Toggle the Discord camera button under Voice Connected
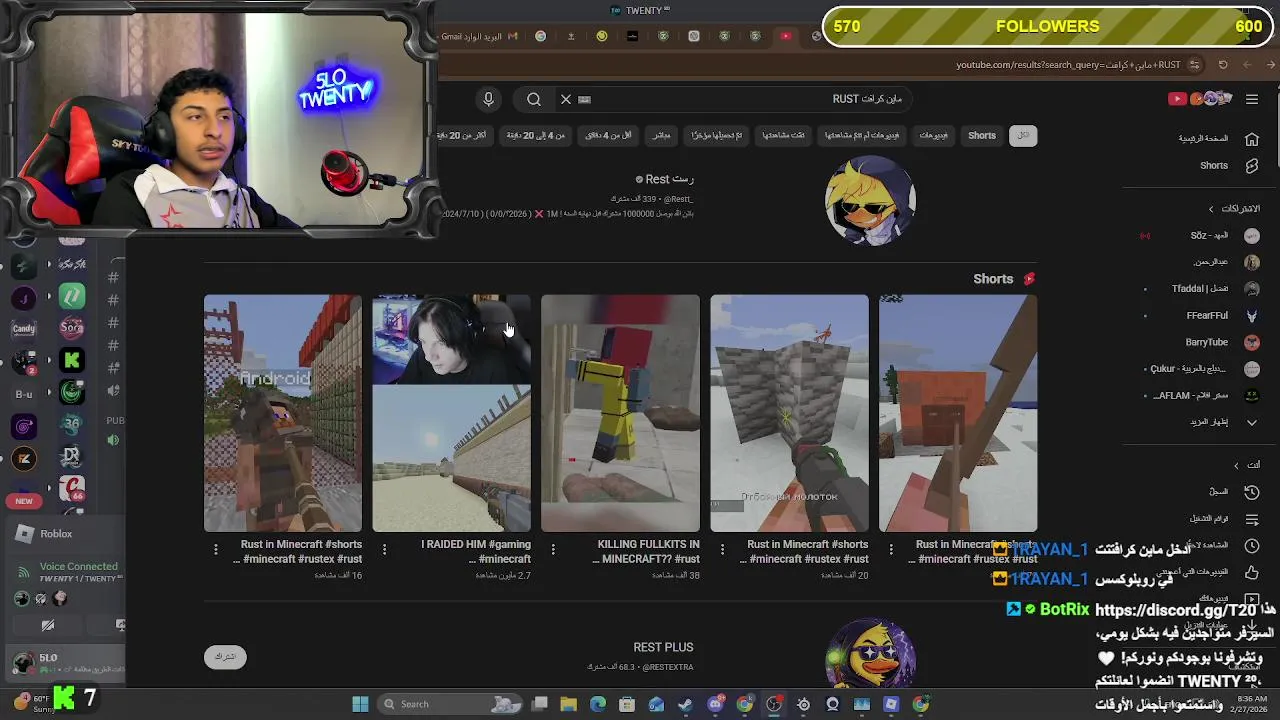The width and height of the screenshot is (1280, 720). click(47, 625)
